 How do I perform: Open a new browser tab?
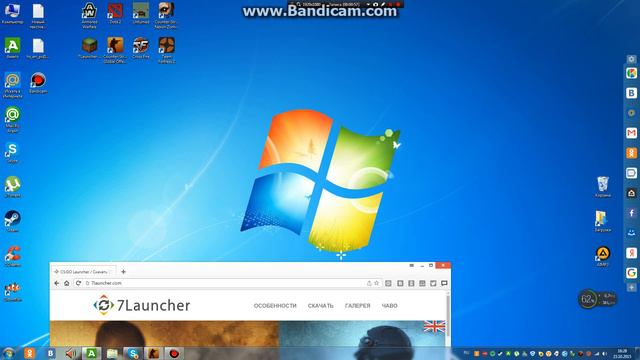coord(123,271)
